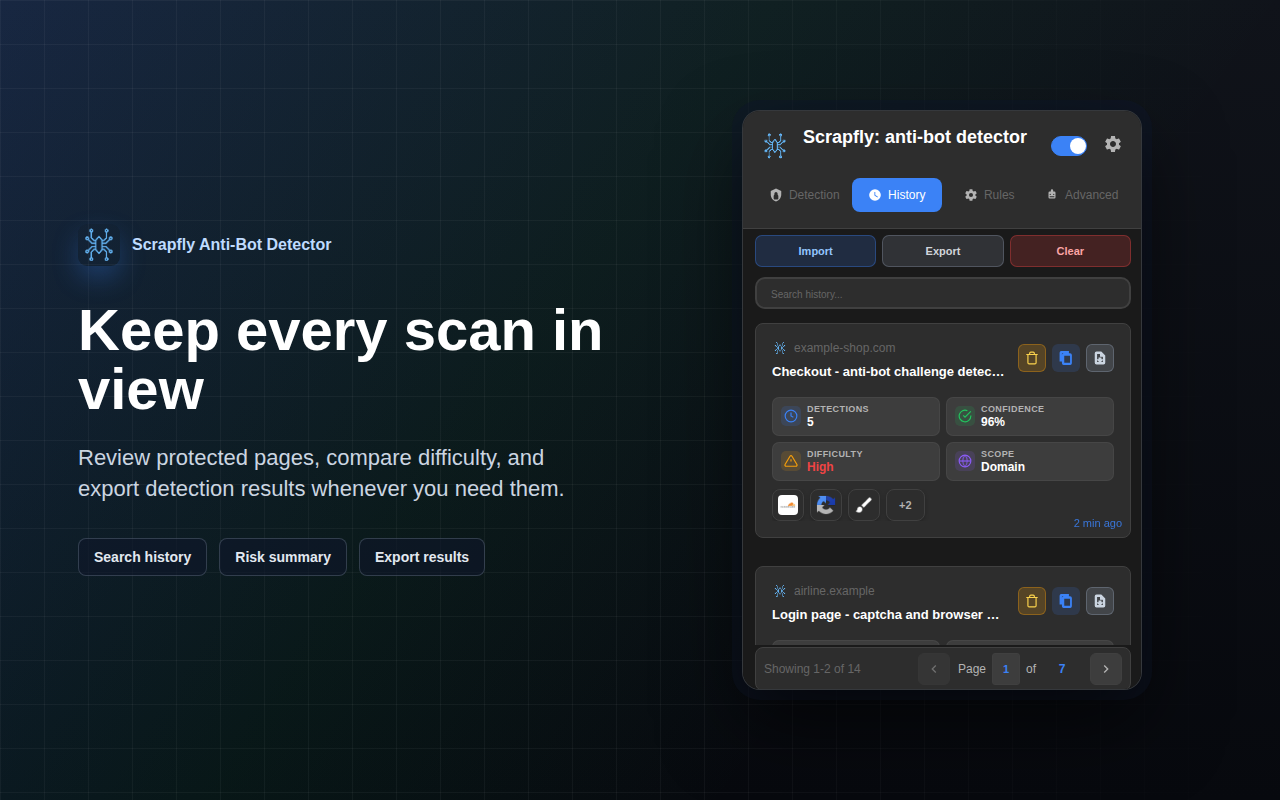The width and height of the screenshot is (1280, 800).
Task: Click the 'Scrapfly Anti-Bot Detector' brand text
Action: 232,245
